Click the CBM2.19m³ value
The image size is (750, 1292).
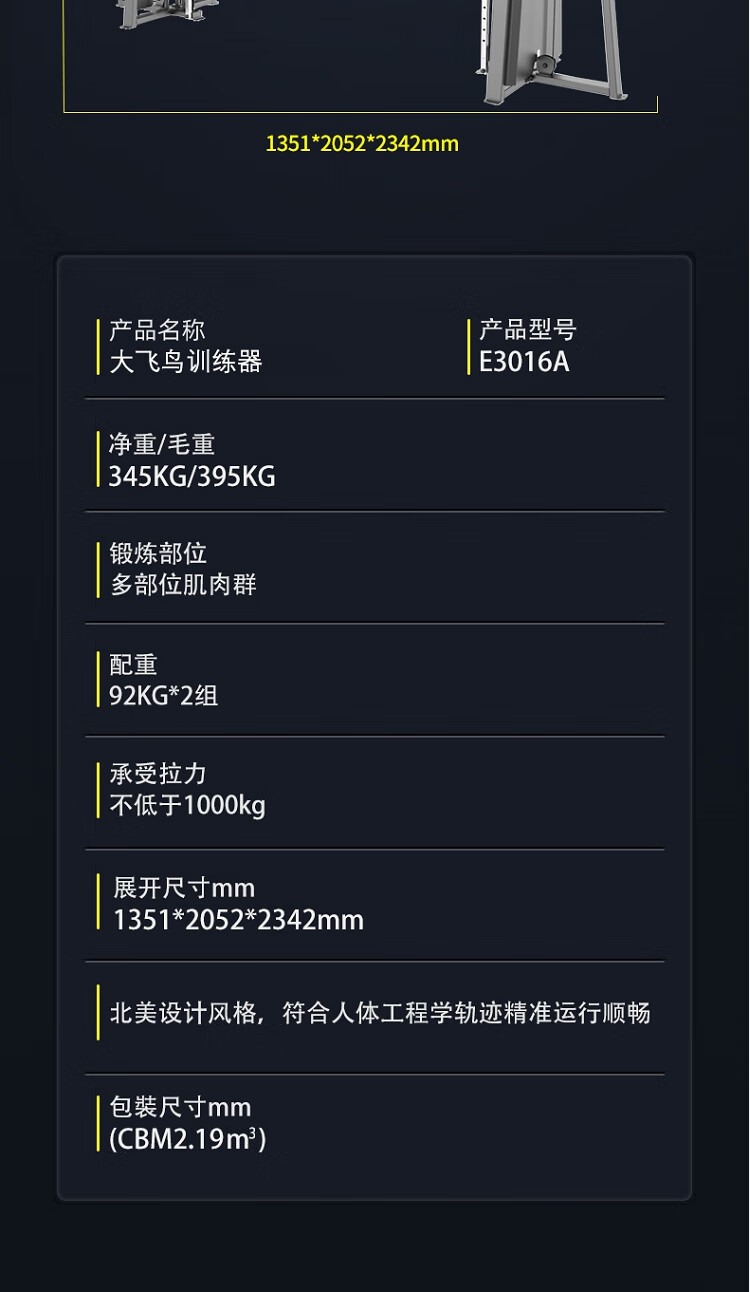[x=188, y=1139]
